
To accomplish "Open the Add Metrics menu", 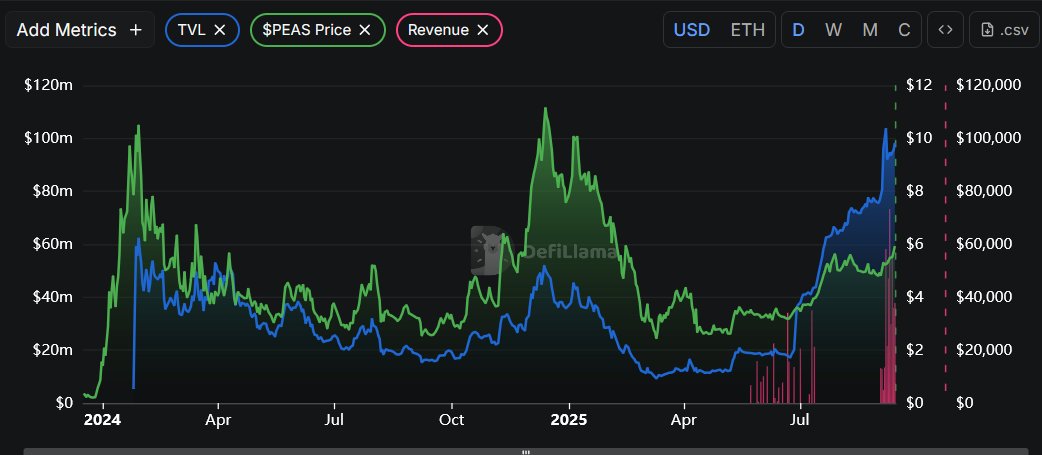I will pyautogui.click(x=80, y=30).
